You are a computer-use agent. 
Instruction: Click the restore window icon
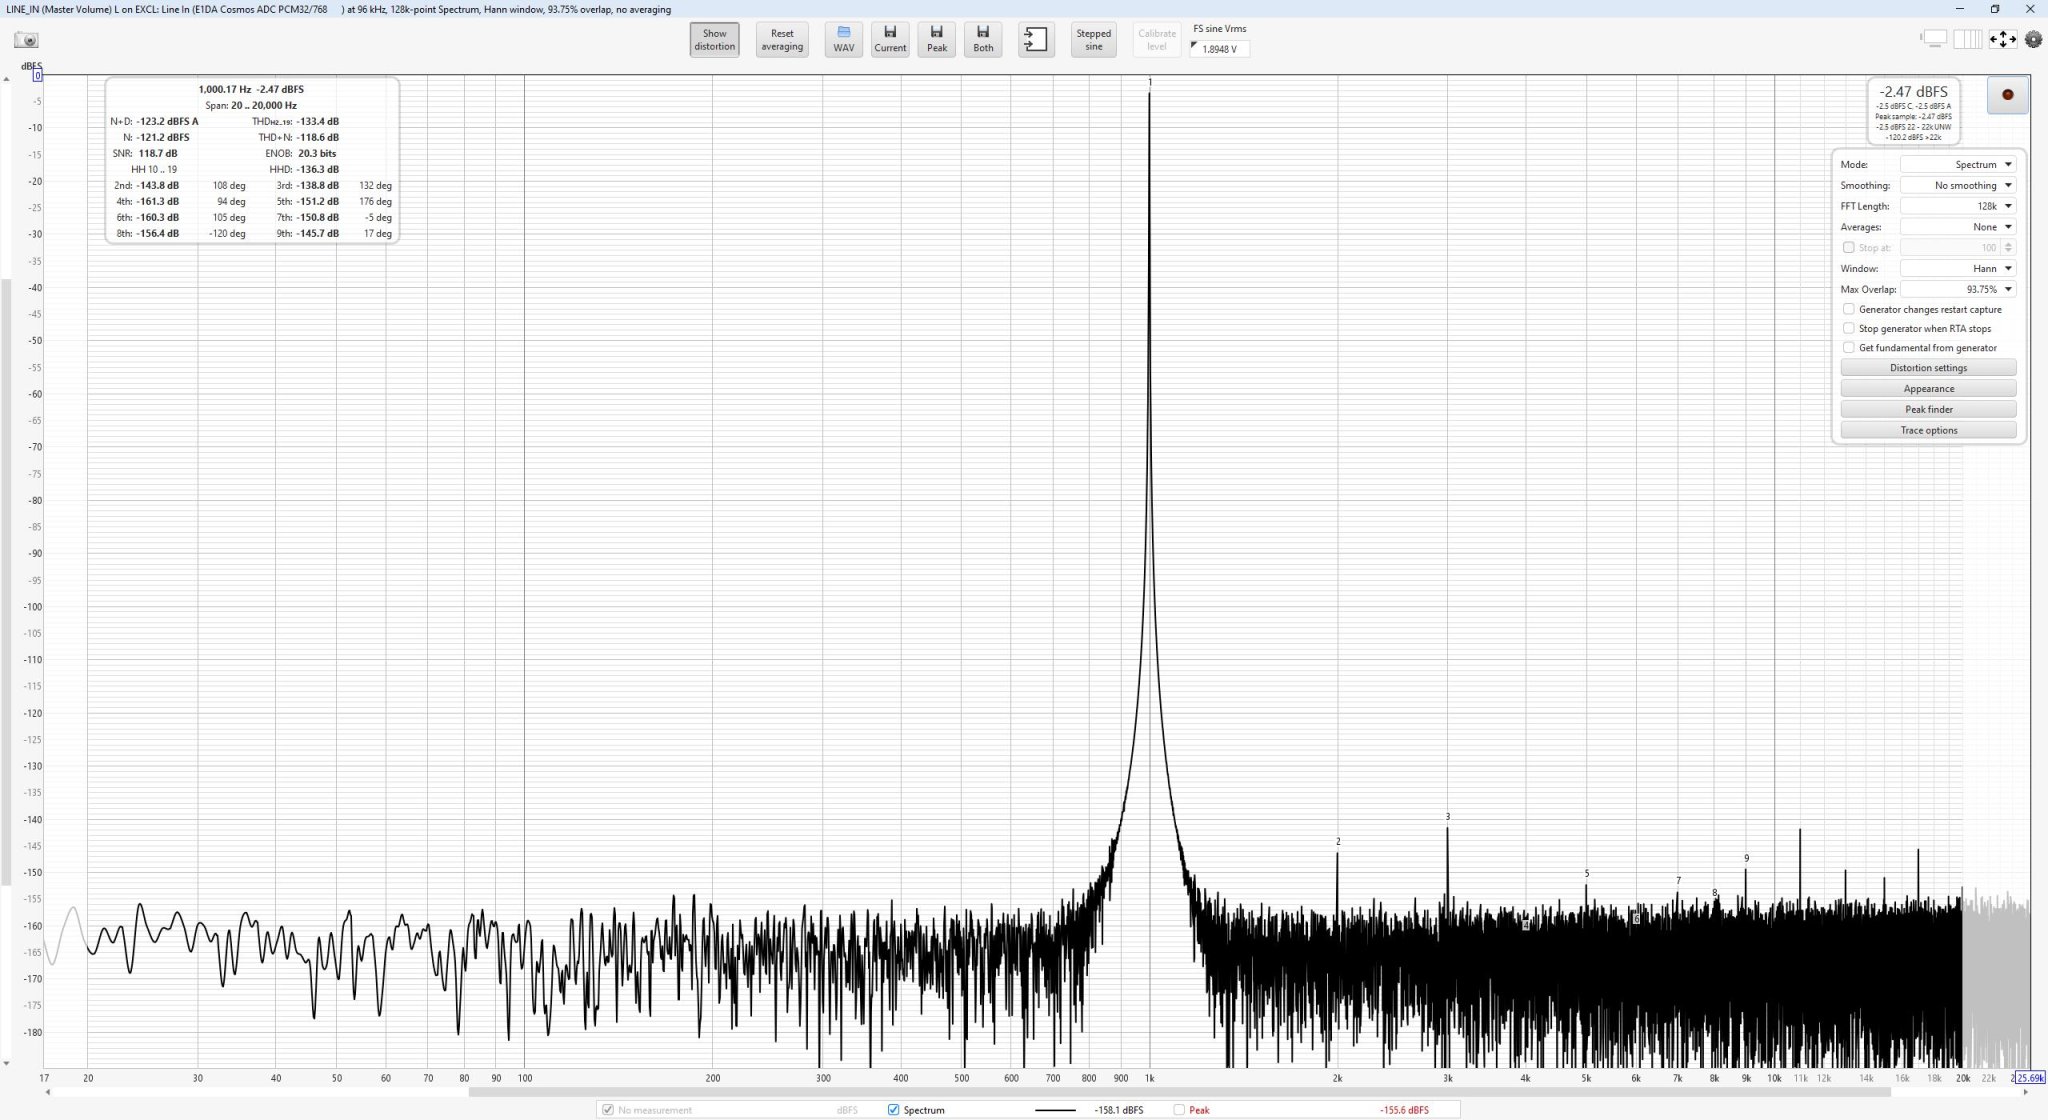tap(1994, 9)
